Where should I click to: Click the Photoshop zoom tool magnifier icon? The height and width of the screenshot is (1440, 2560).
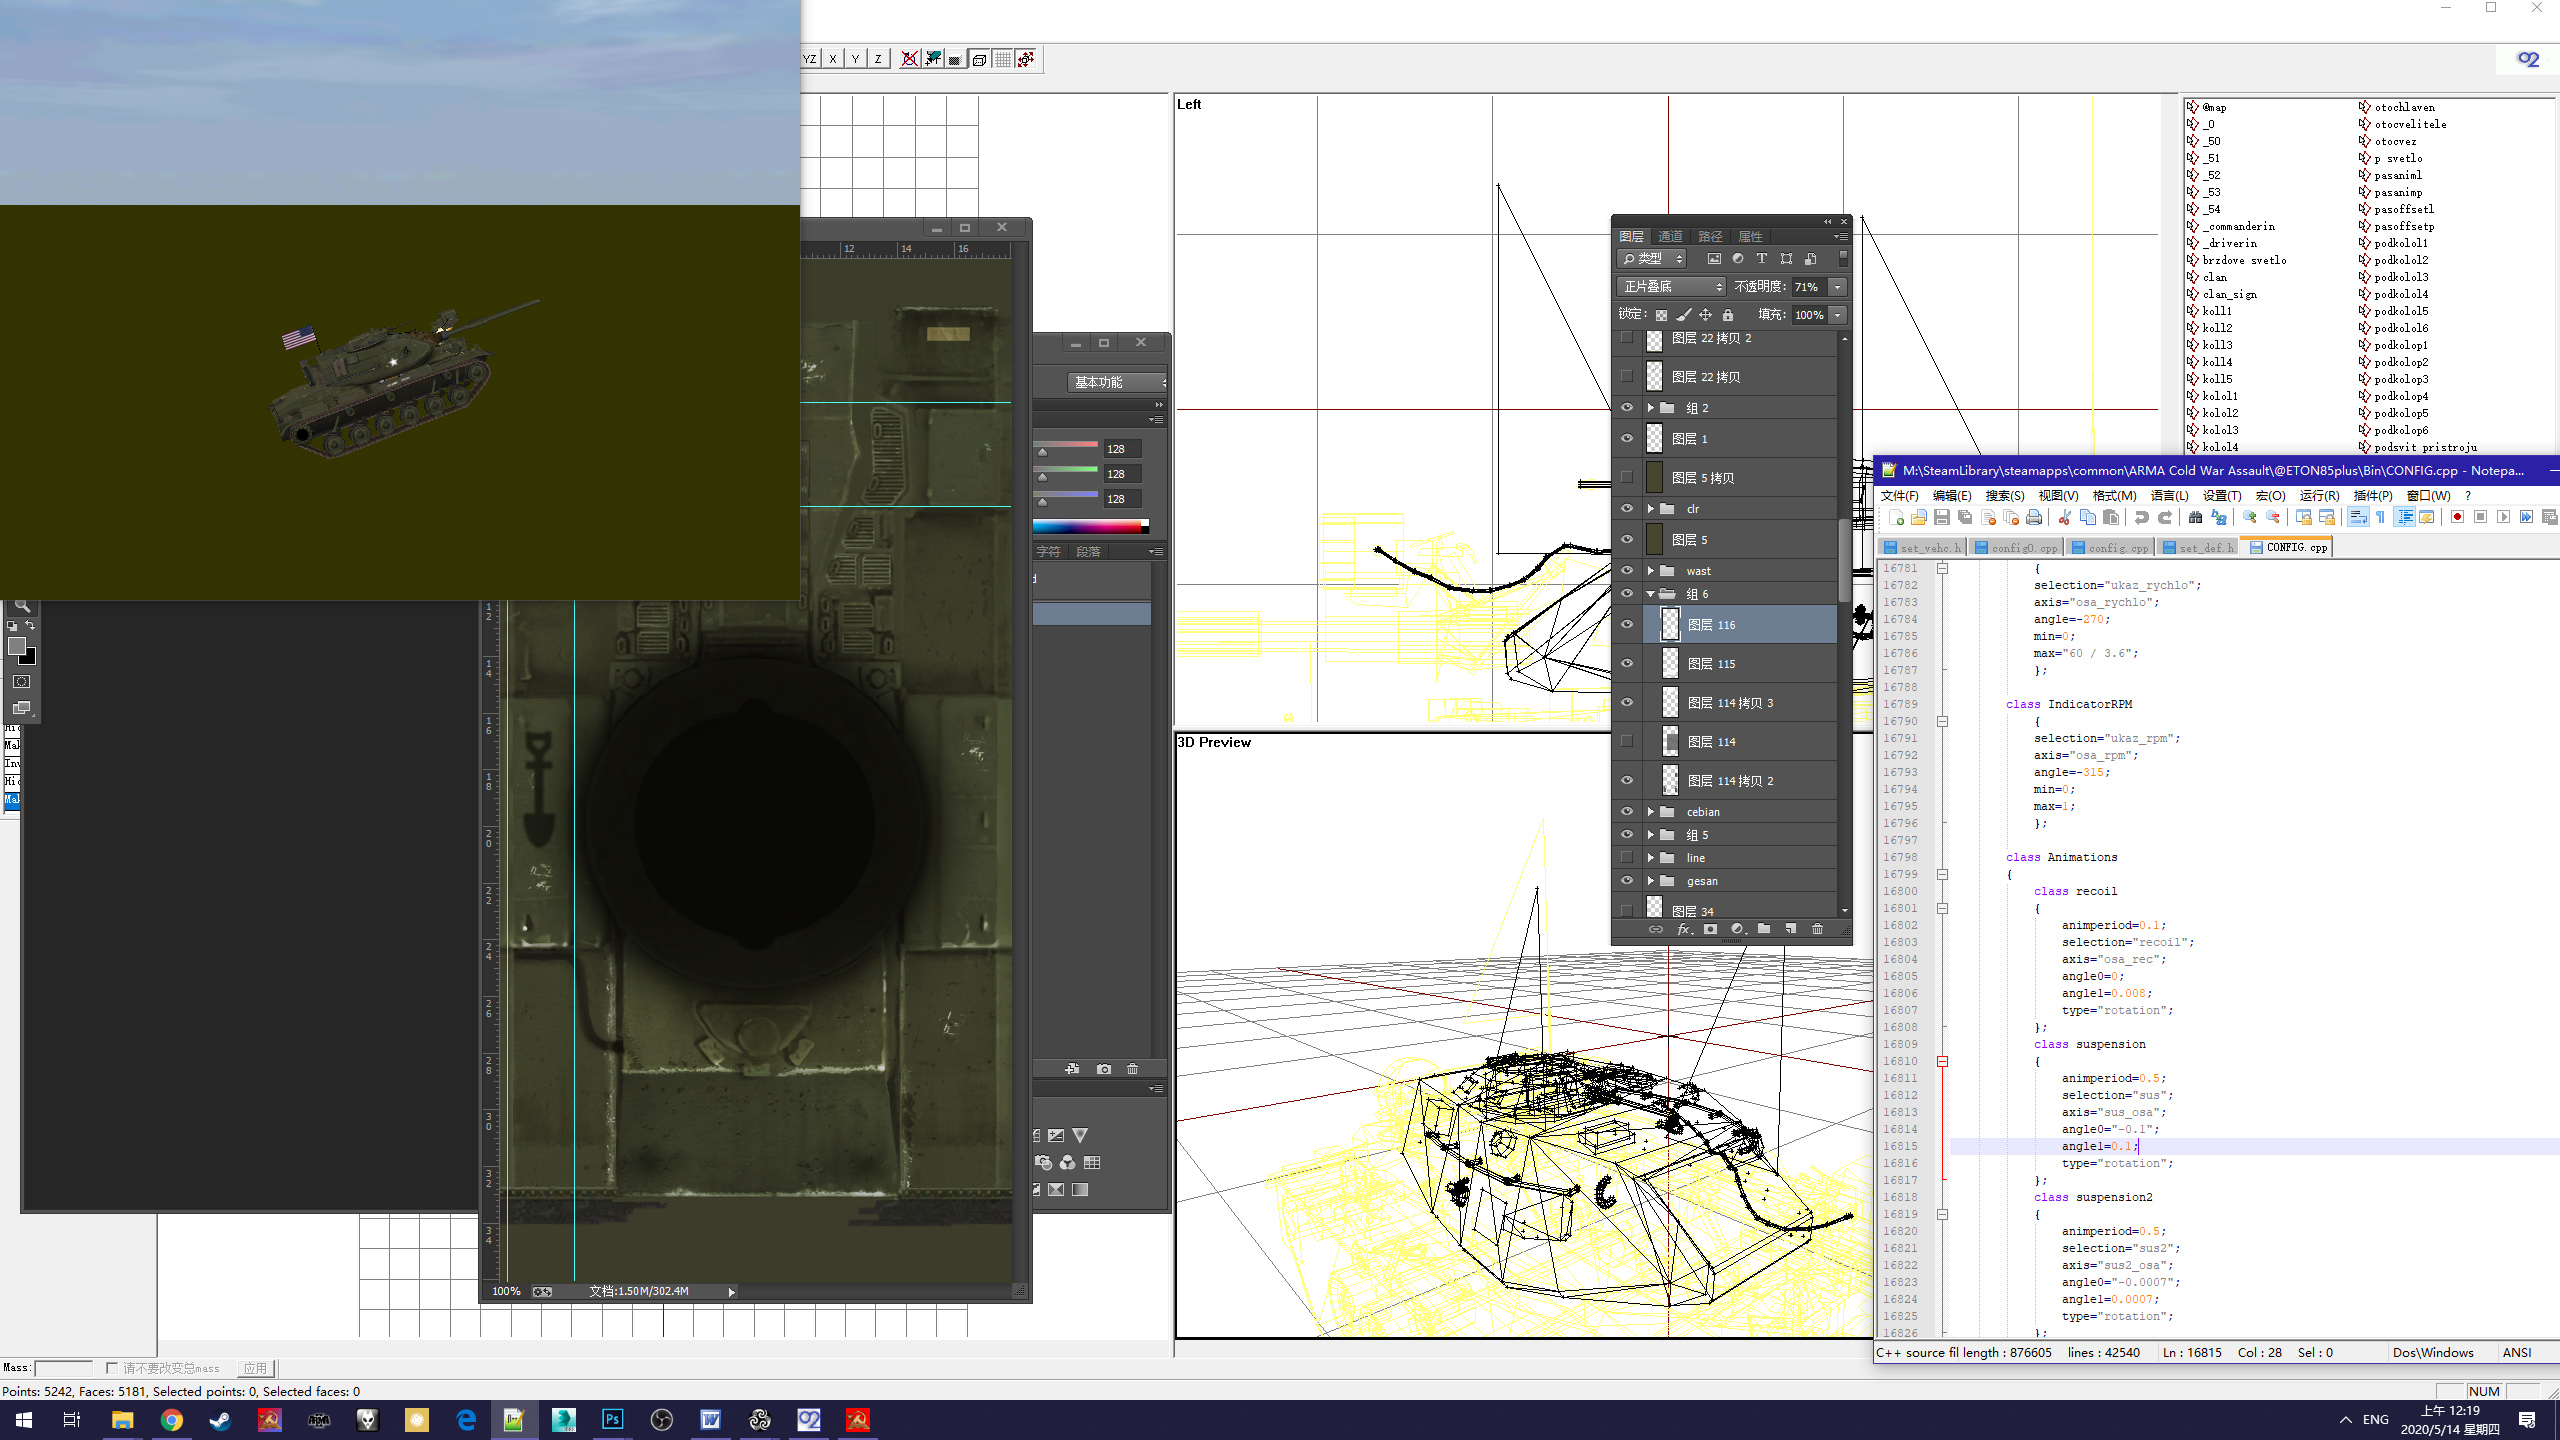pyautogui.click(x=22, y=606)
